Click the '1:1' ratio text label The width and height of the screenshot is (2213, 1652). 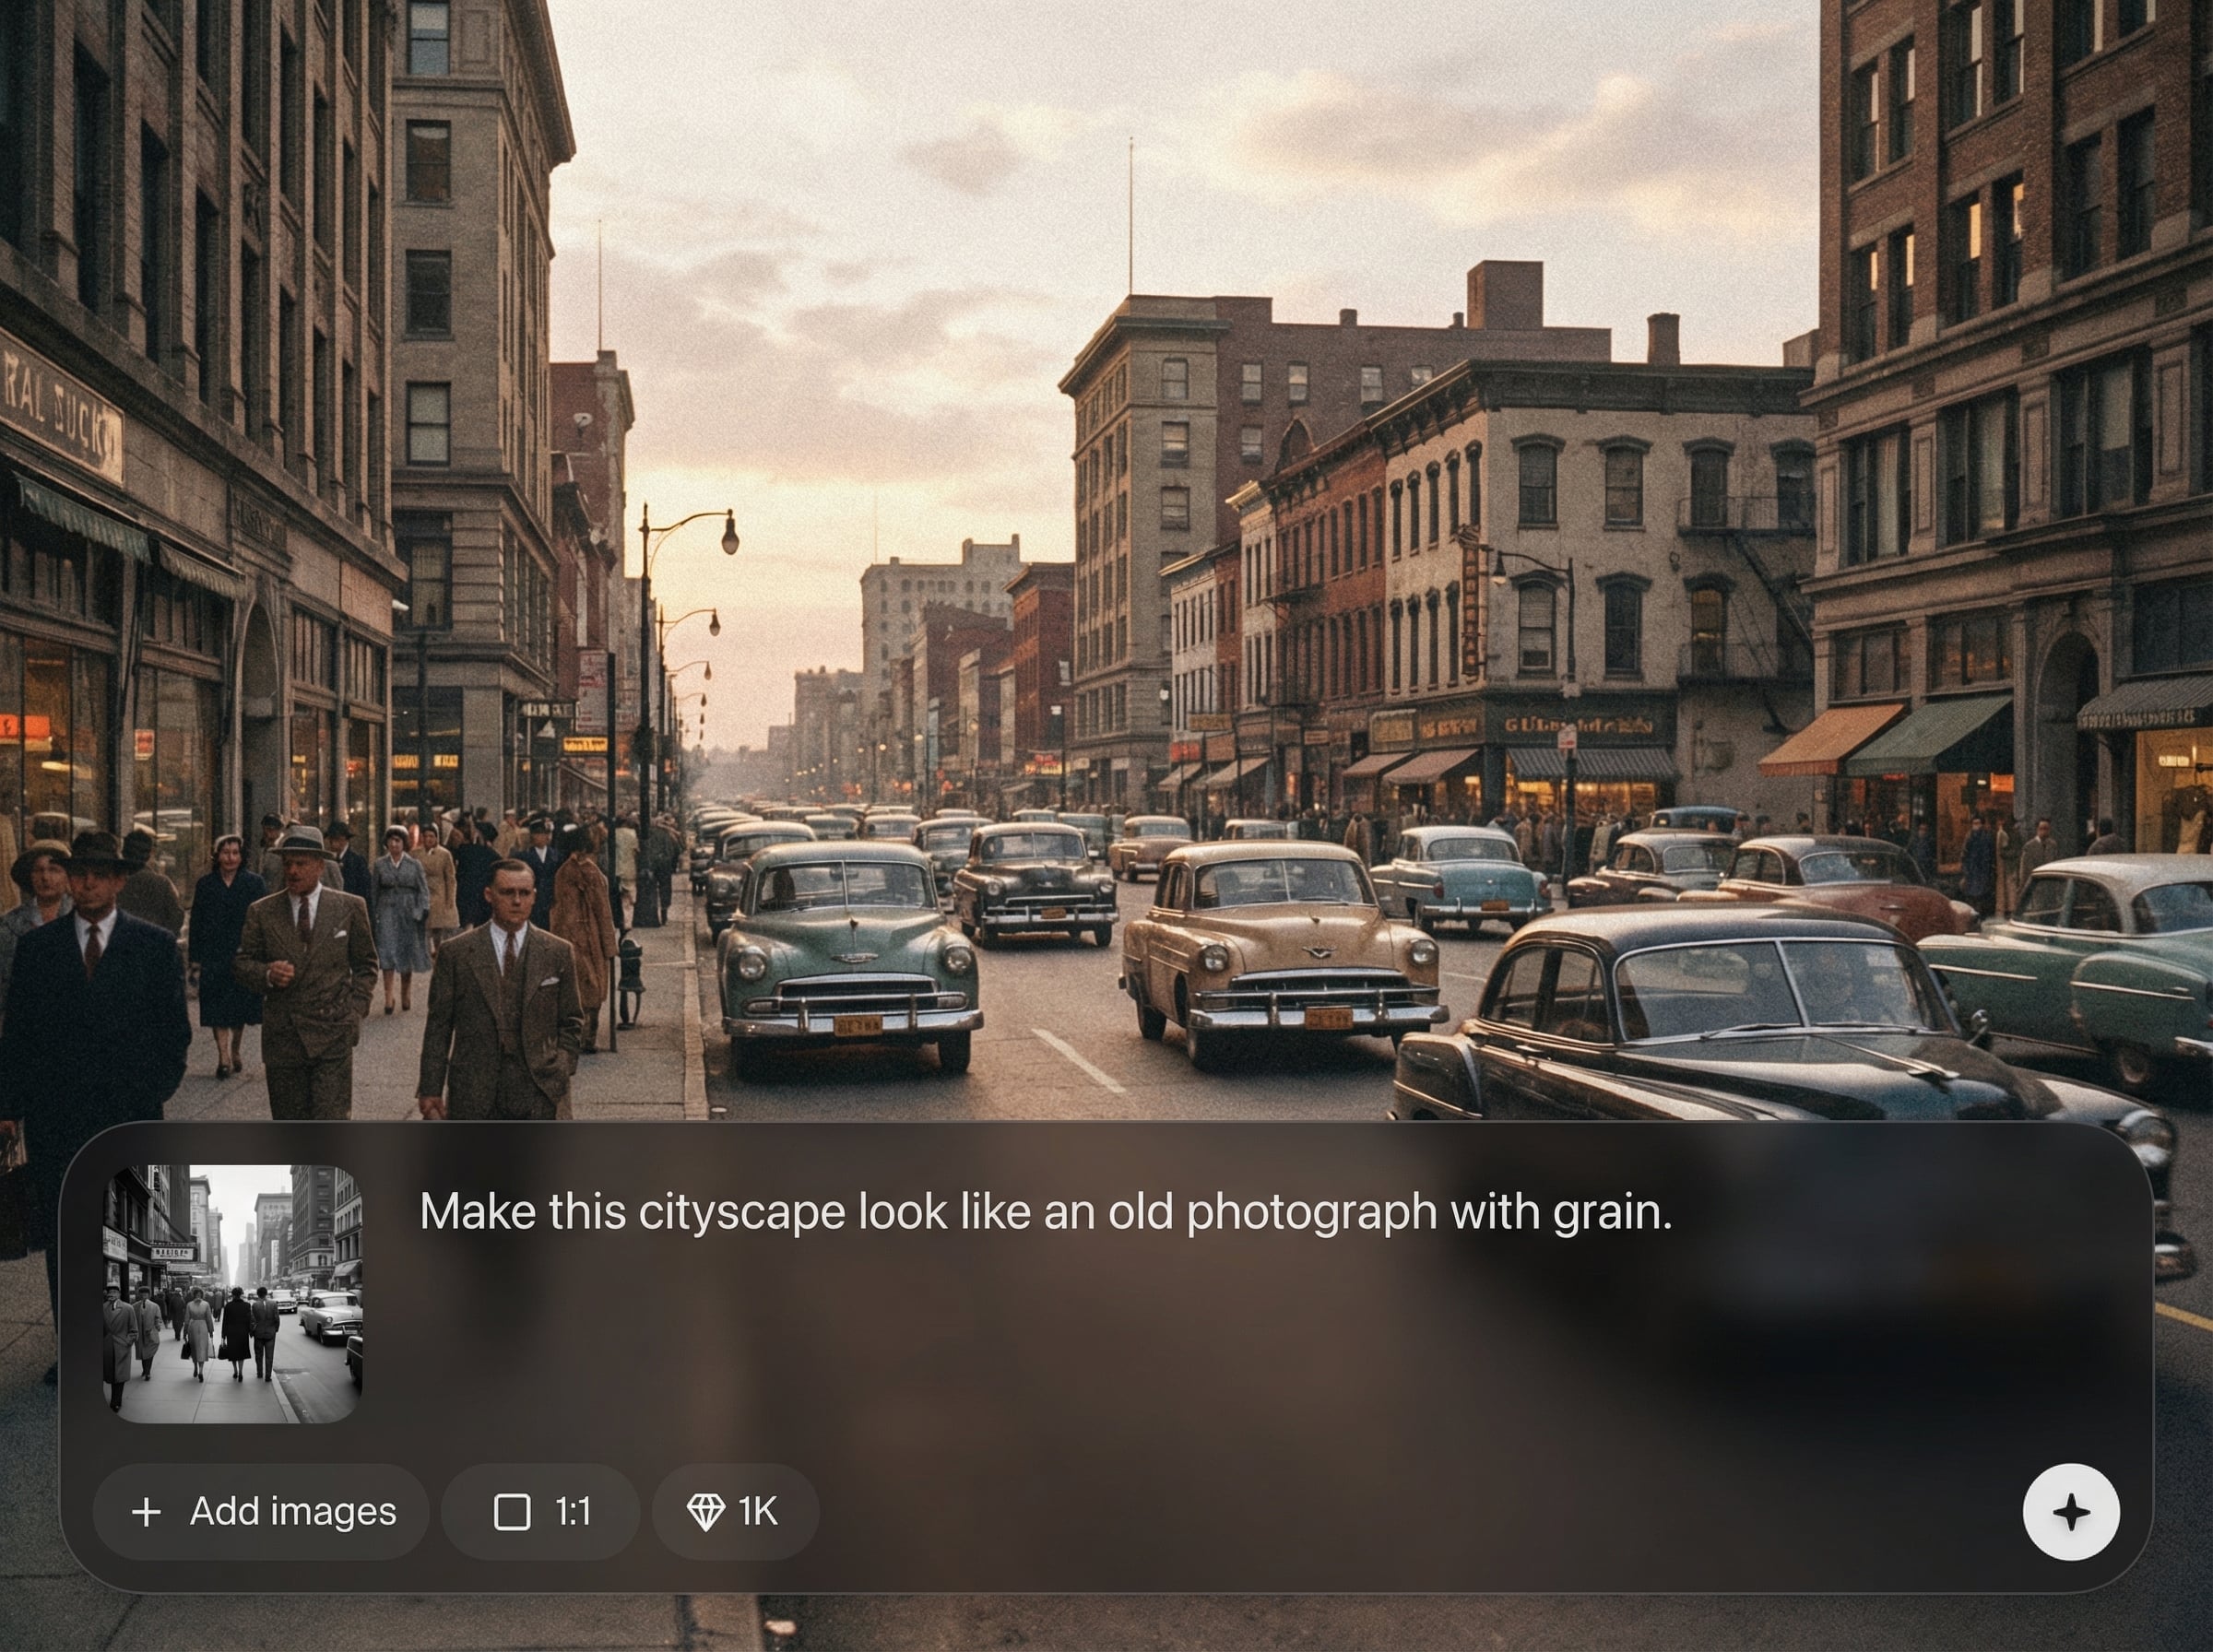coord(572,1512)
